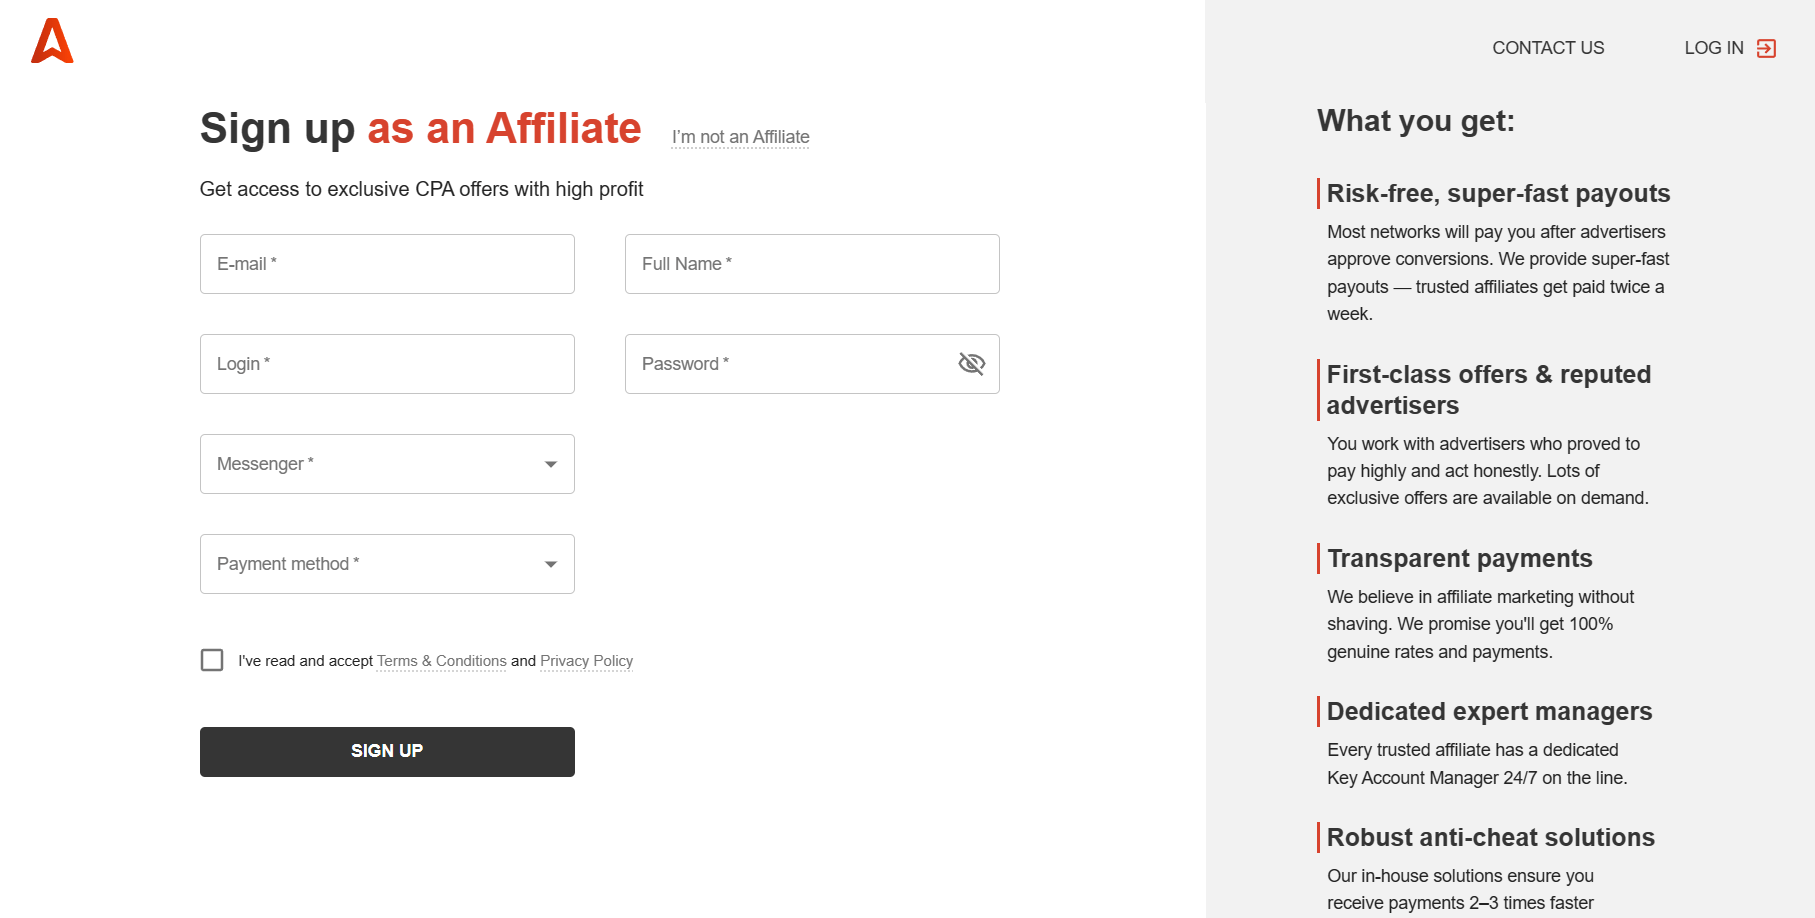1815x918 pixels.
Task: Click the Login input field
Action: (x=387, y=363)
